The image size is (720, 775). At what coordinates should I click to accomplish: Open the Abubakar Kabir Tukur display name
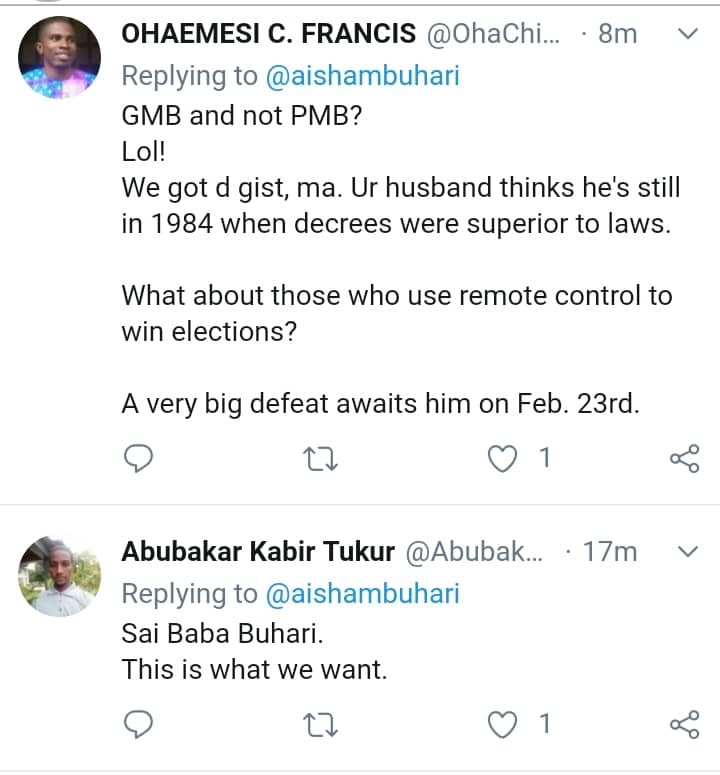pyautogui.click(x=256, y=551)
